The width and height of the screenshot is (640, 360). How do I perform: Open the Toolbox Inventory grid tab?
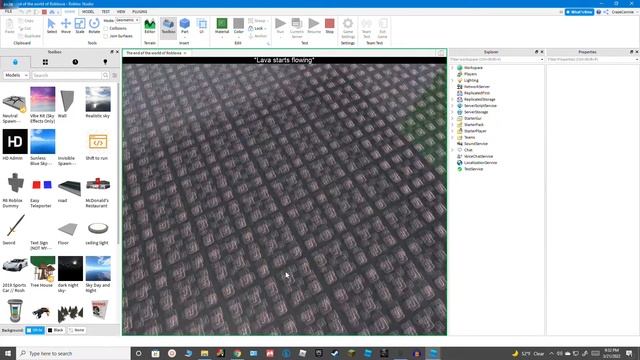point(45,62)
